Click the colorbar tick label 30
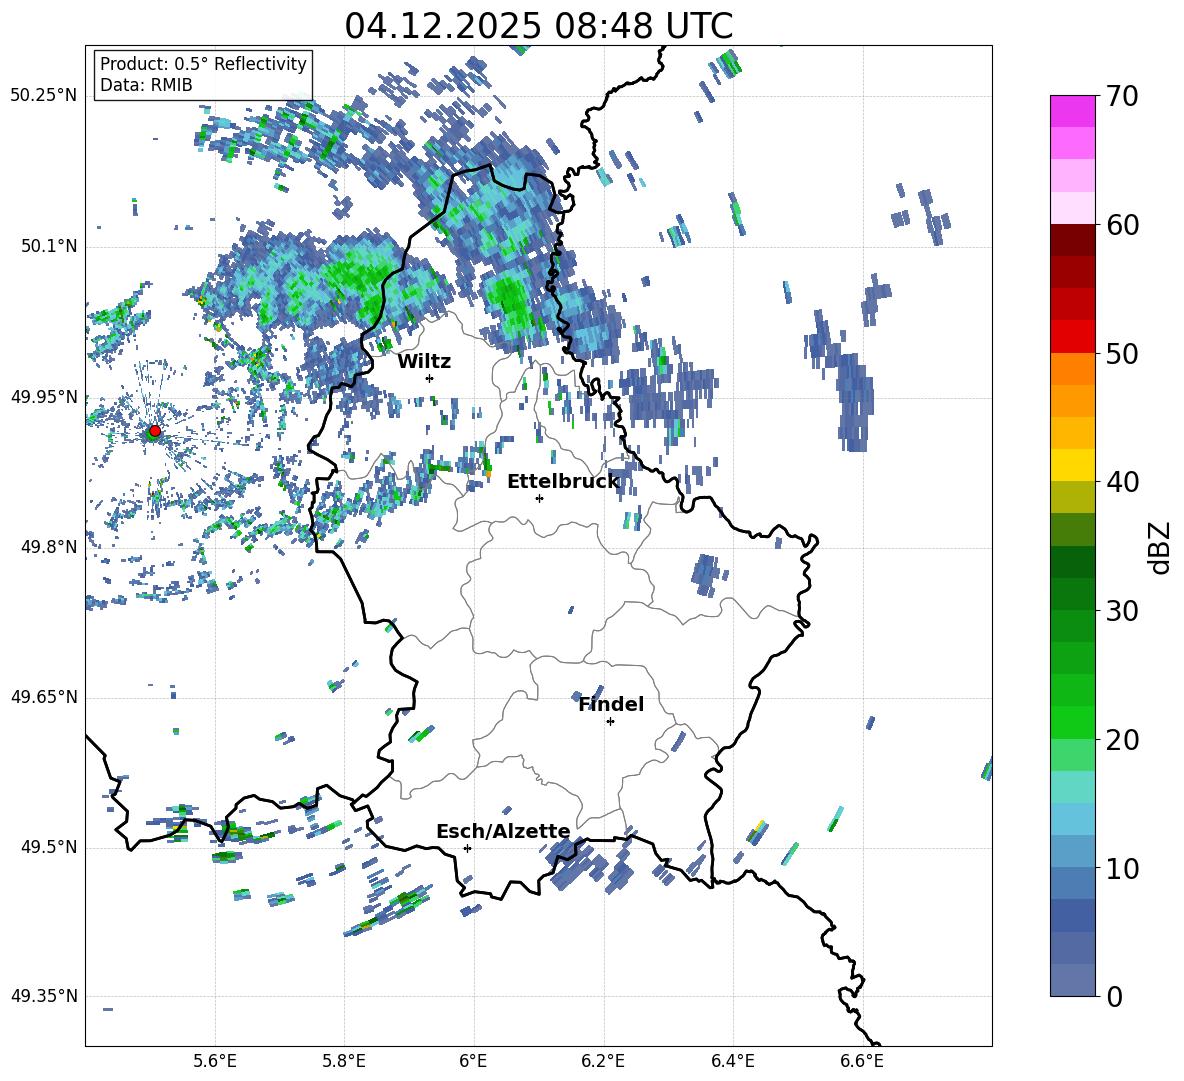The width and height of the screenshot is (1184, 1081). 1122,611
